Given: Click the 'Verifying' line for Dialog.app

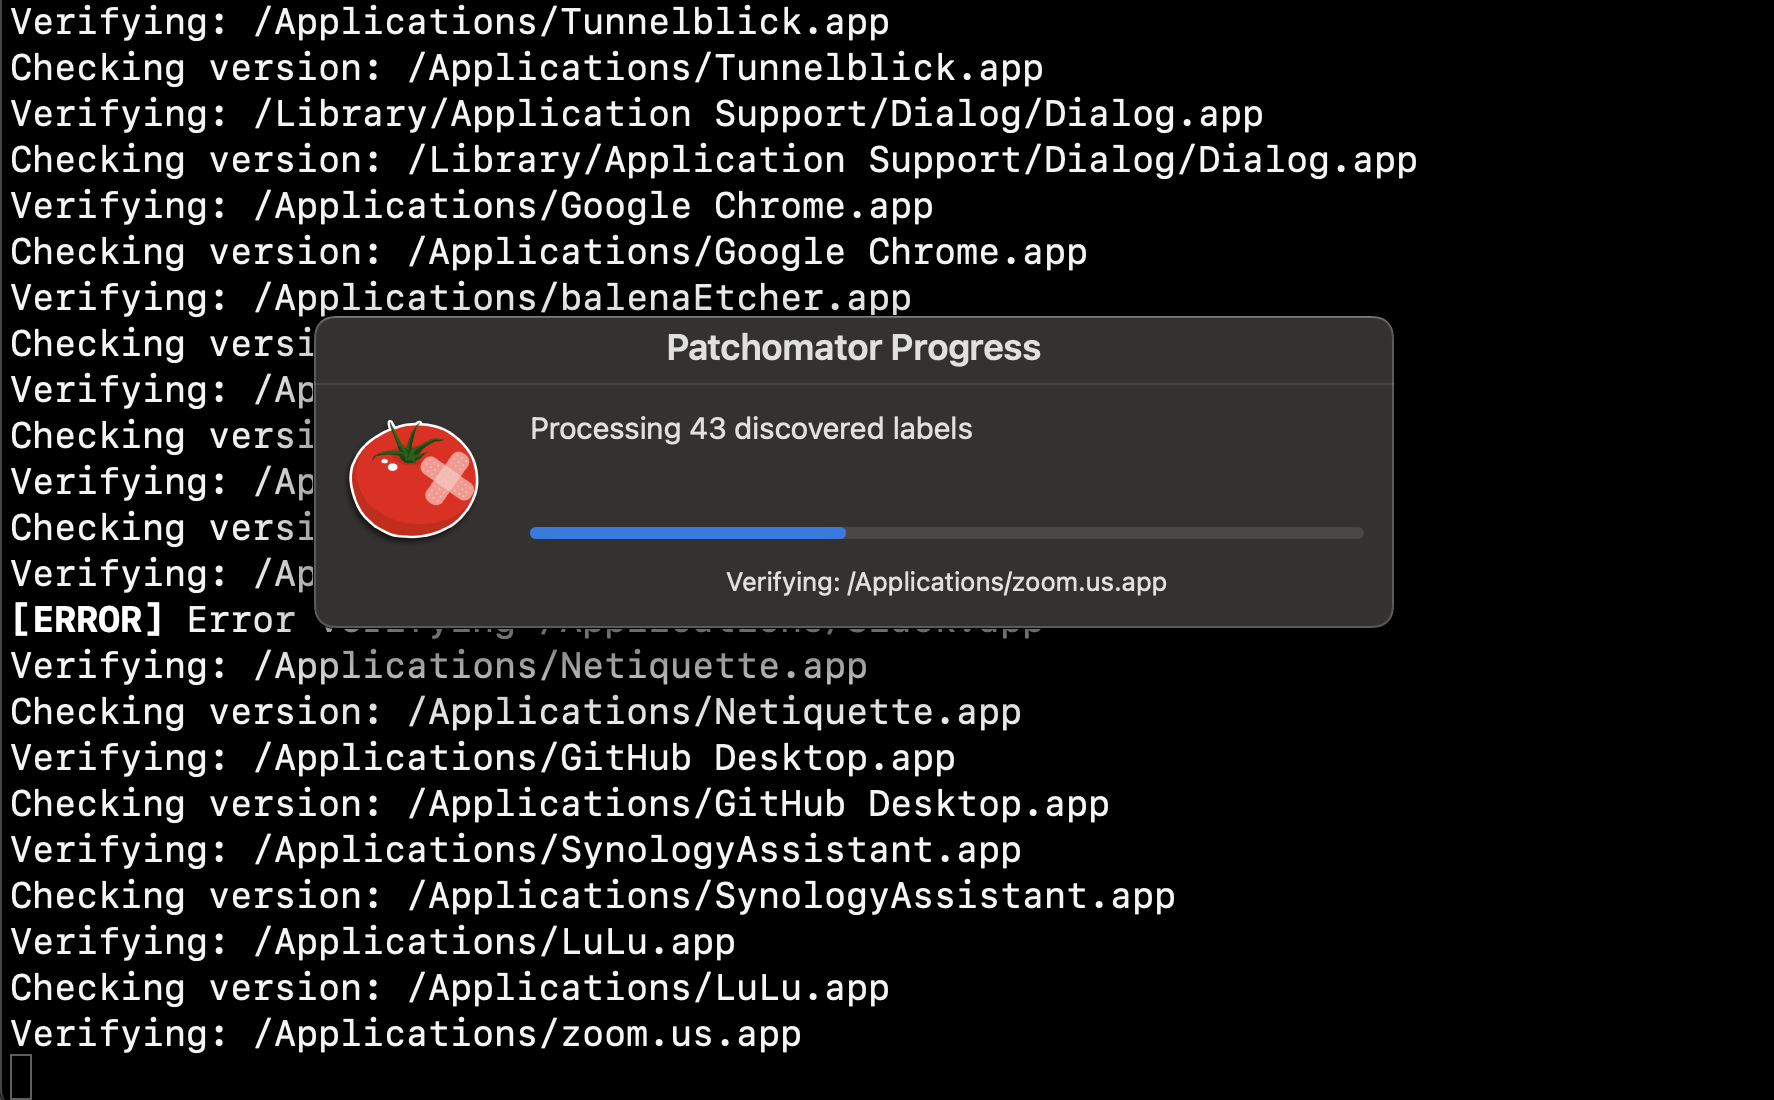Looking at the screenshot, I should coord(636,114).
